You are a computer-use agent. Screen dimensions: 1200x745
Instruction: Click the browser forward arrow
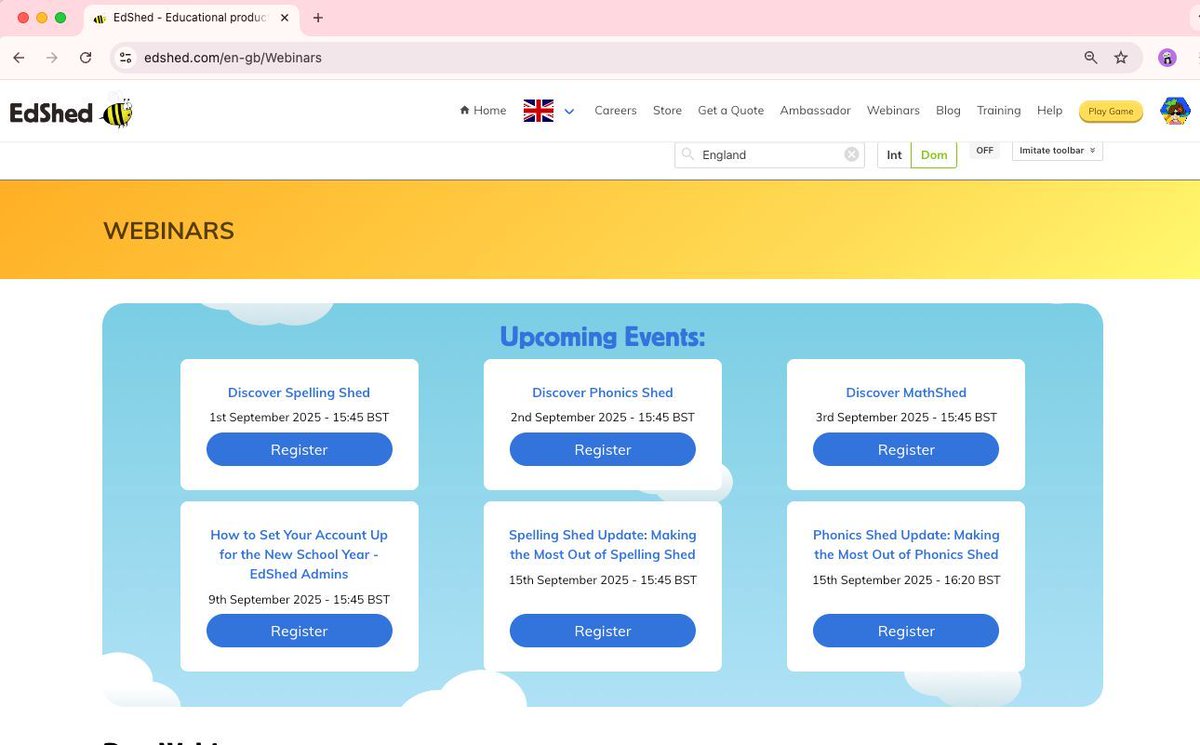click(x=52, y=58)
